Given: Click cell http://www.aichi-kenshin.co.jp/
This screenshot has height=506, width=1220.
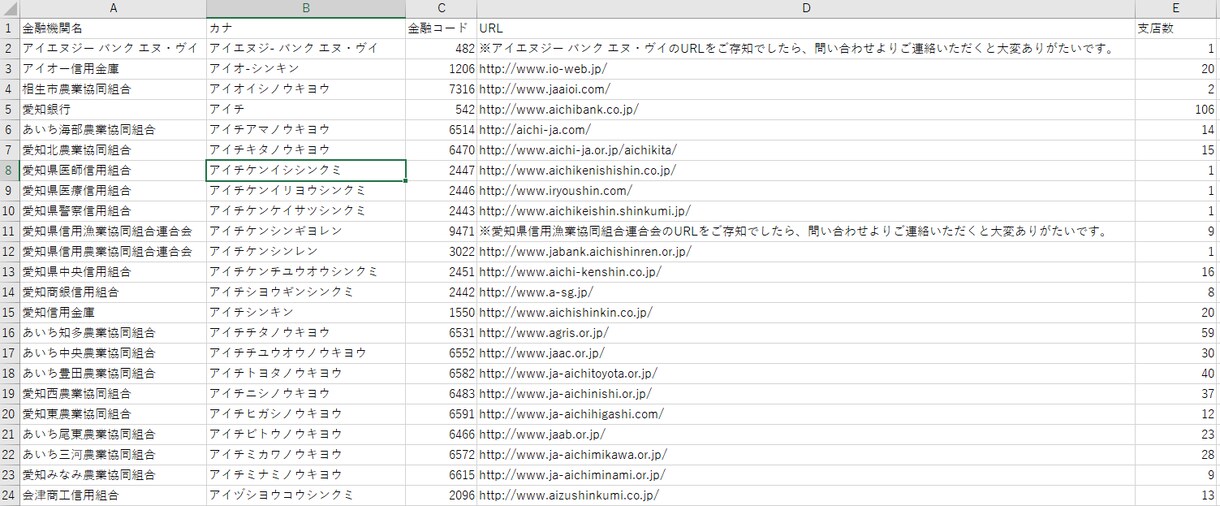Looking at the screenshot, I should click(806, 271).
